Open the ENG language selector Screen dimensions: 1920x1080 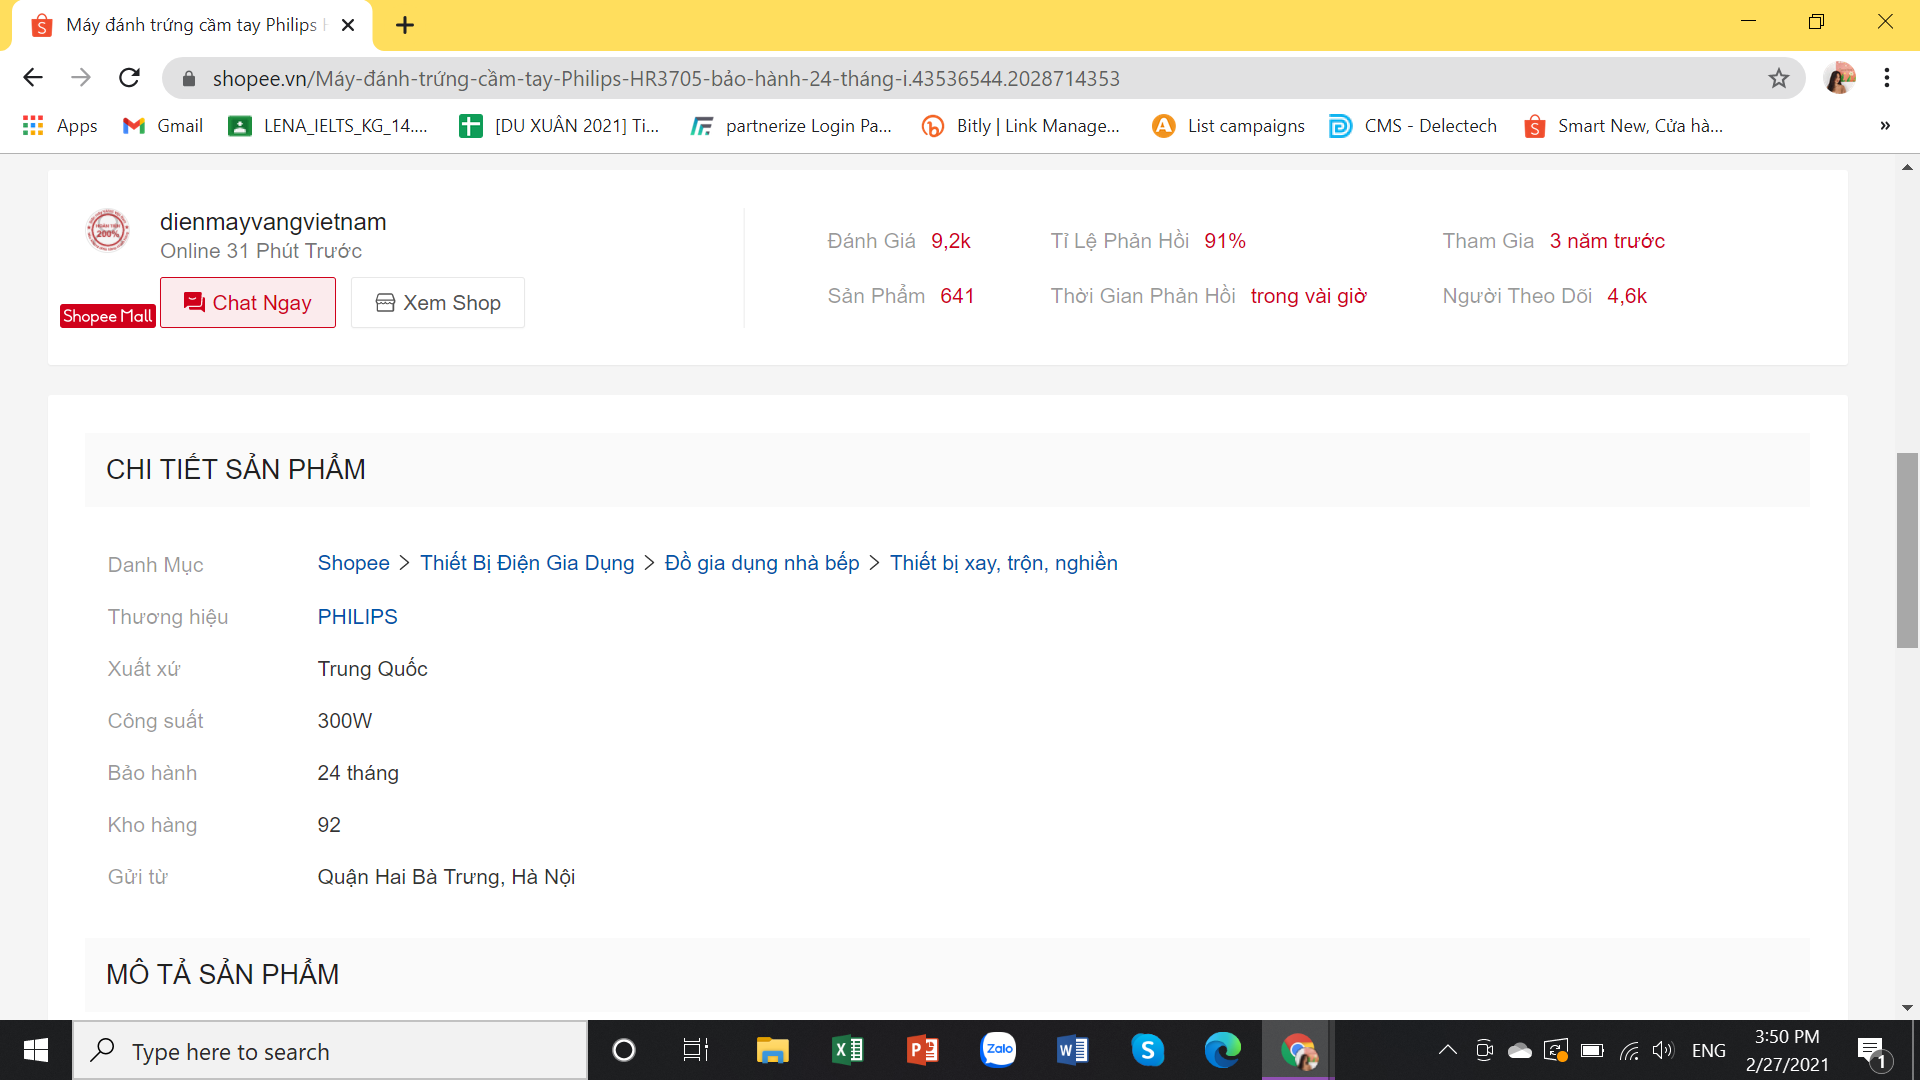point(1708,1050)
